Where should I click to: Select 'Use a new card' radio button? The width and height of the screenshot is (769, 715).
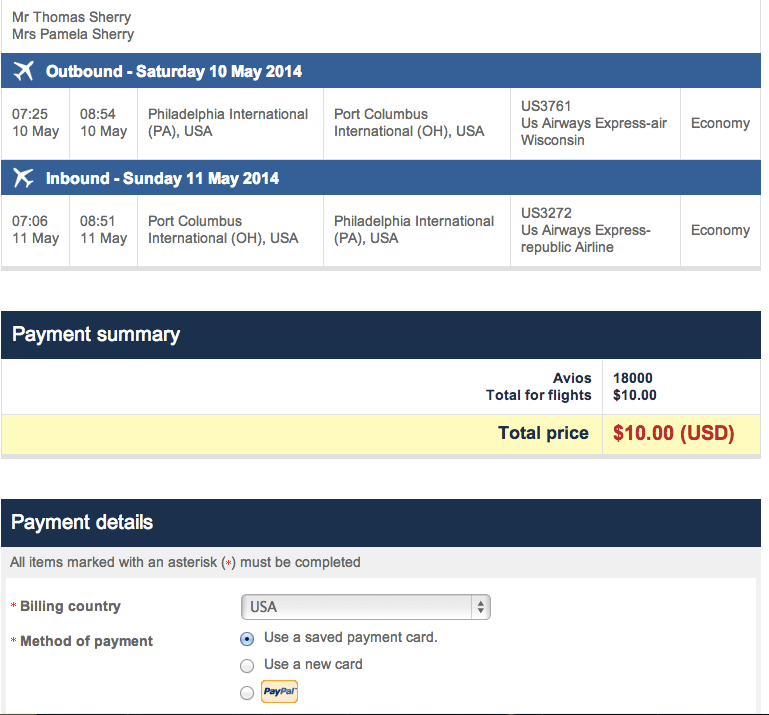tap(247, 665)
